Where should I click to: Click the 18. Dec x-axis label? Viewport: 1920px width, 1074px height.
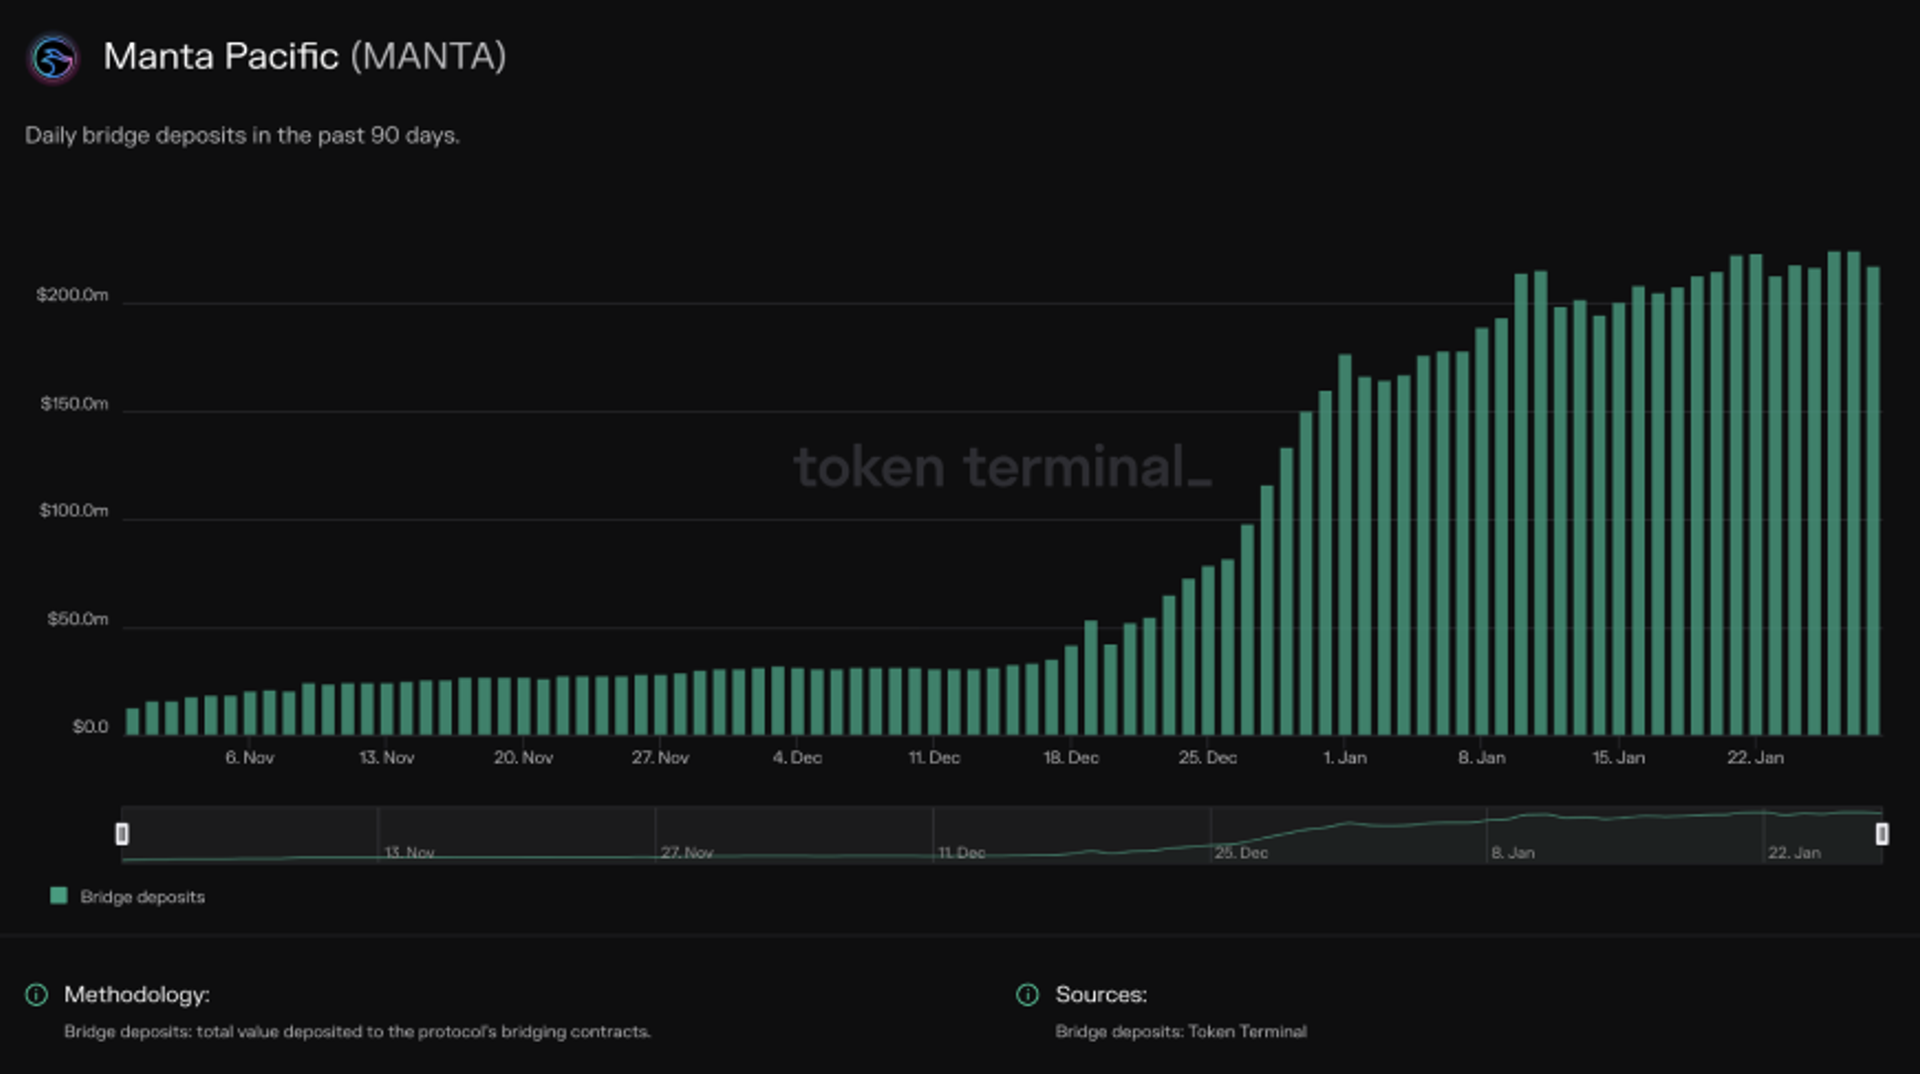point(1071,757)
